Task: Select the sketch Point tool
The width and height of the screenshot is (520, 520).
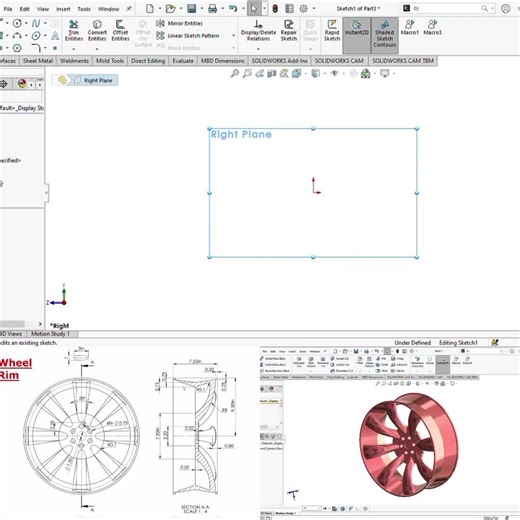Action: 55,48
